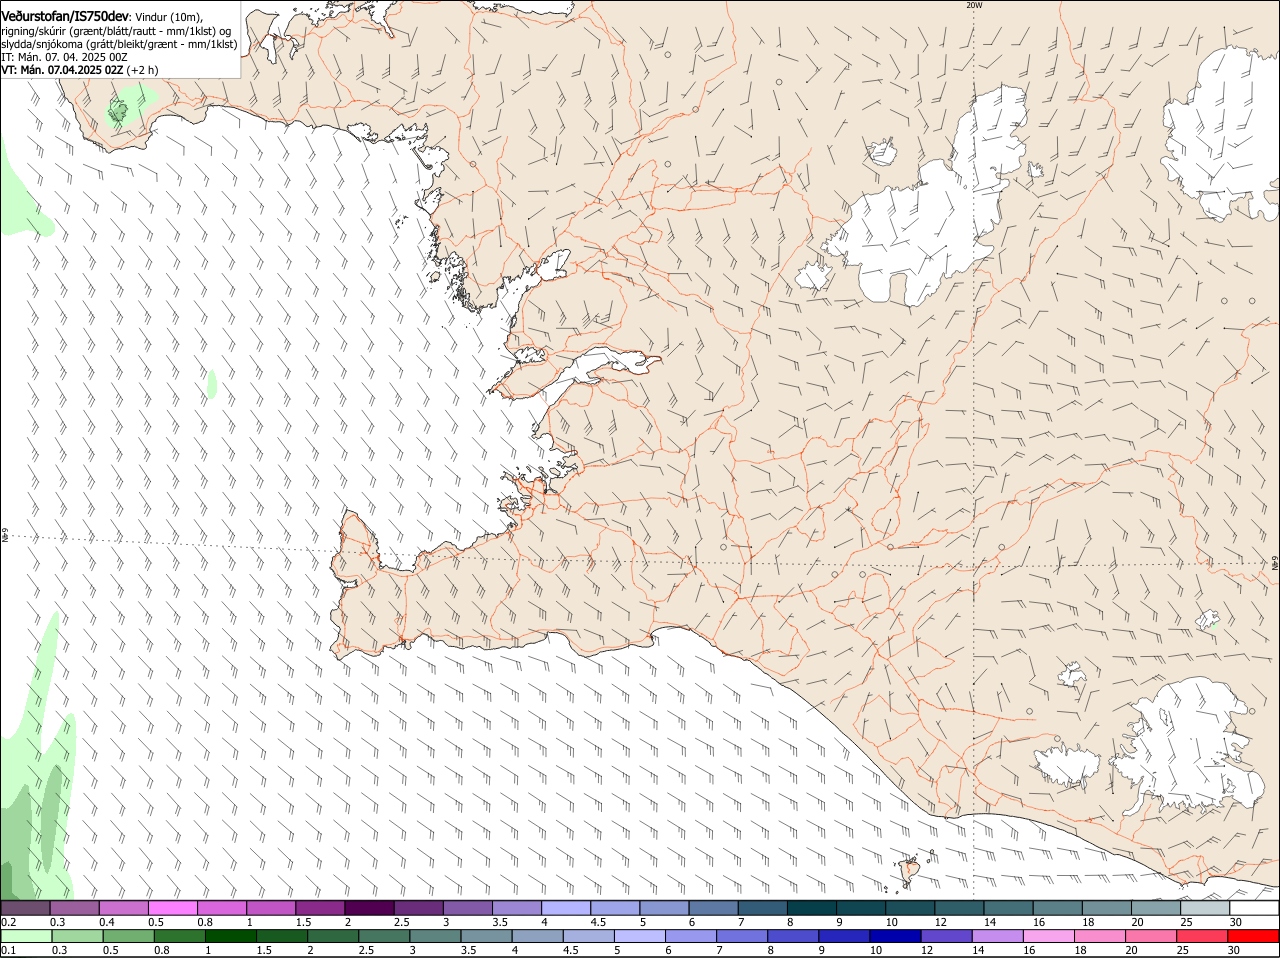1280x958 pixels.
Task: Select the white swatch after 30 in snow scale
Action: tap(1255, 908)
